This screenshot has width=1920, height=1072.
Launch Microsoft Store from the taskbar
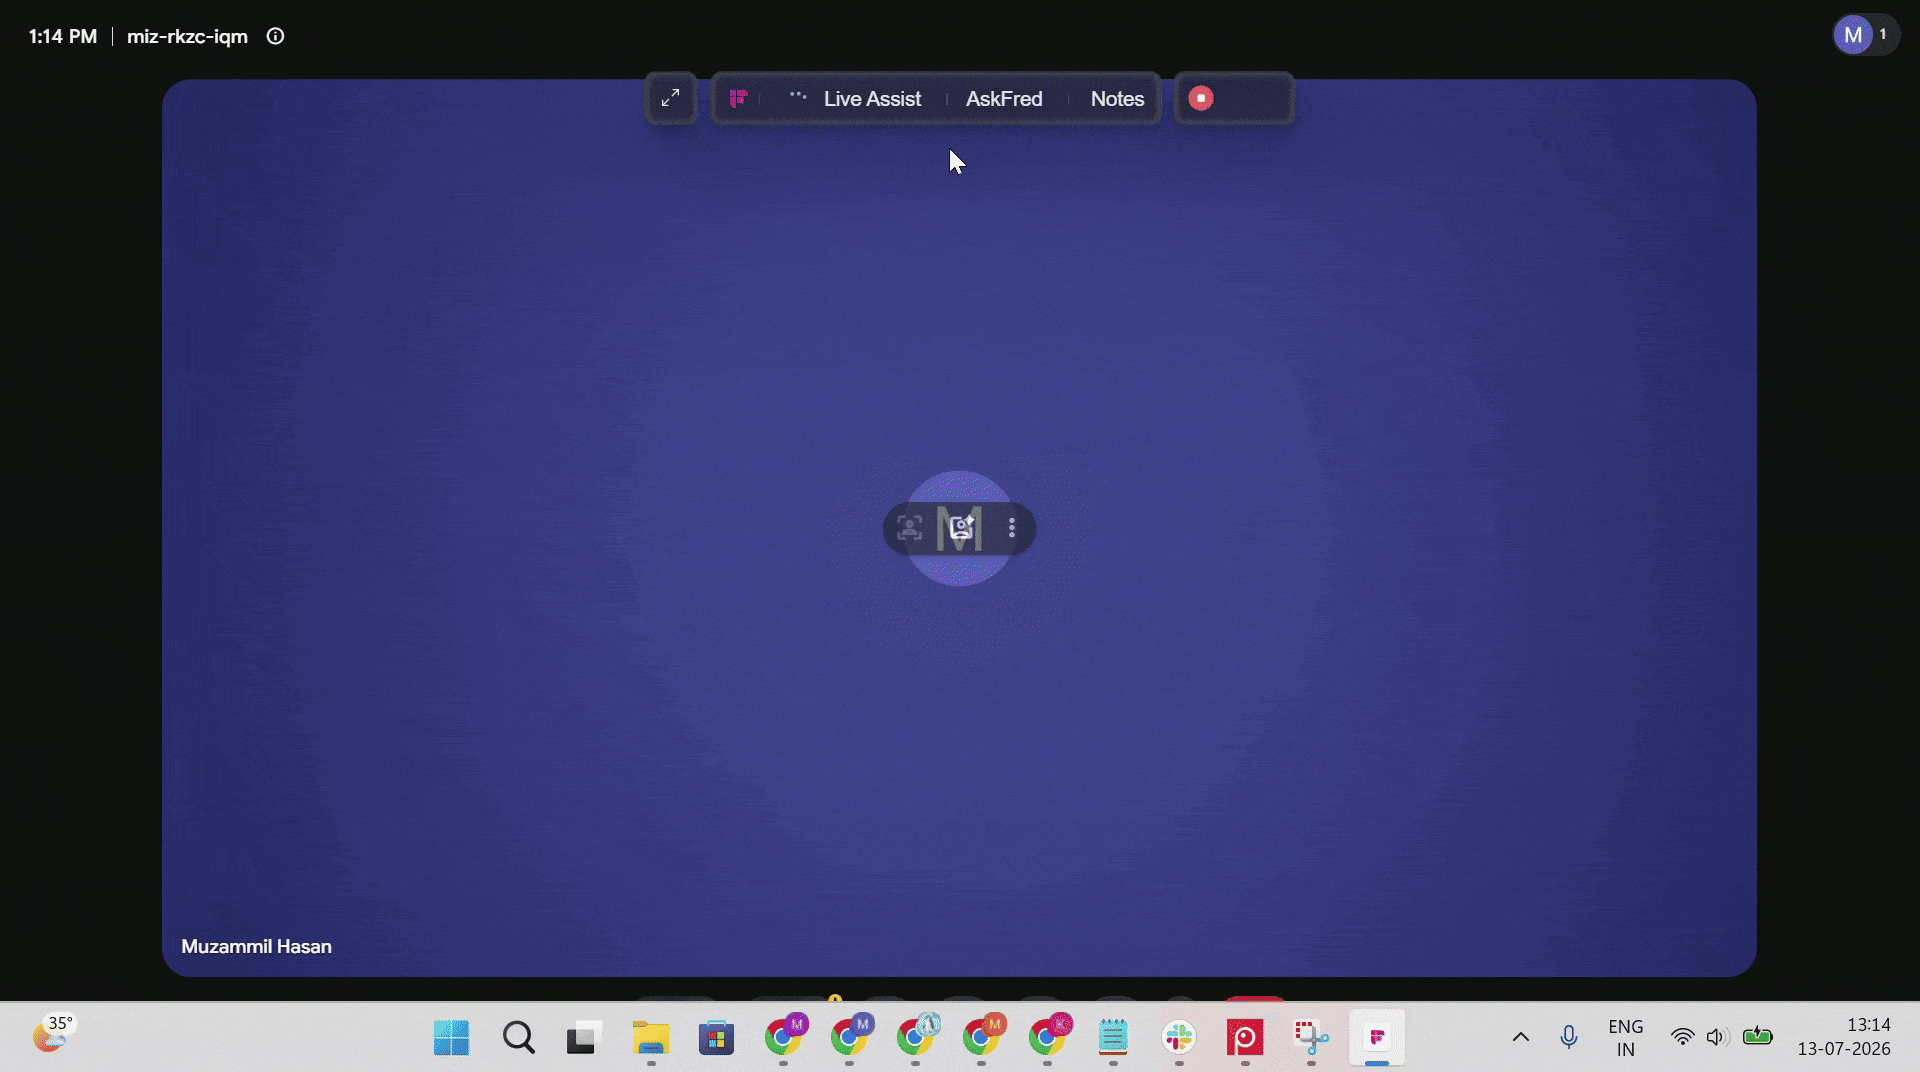716,1038
